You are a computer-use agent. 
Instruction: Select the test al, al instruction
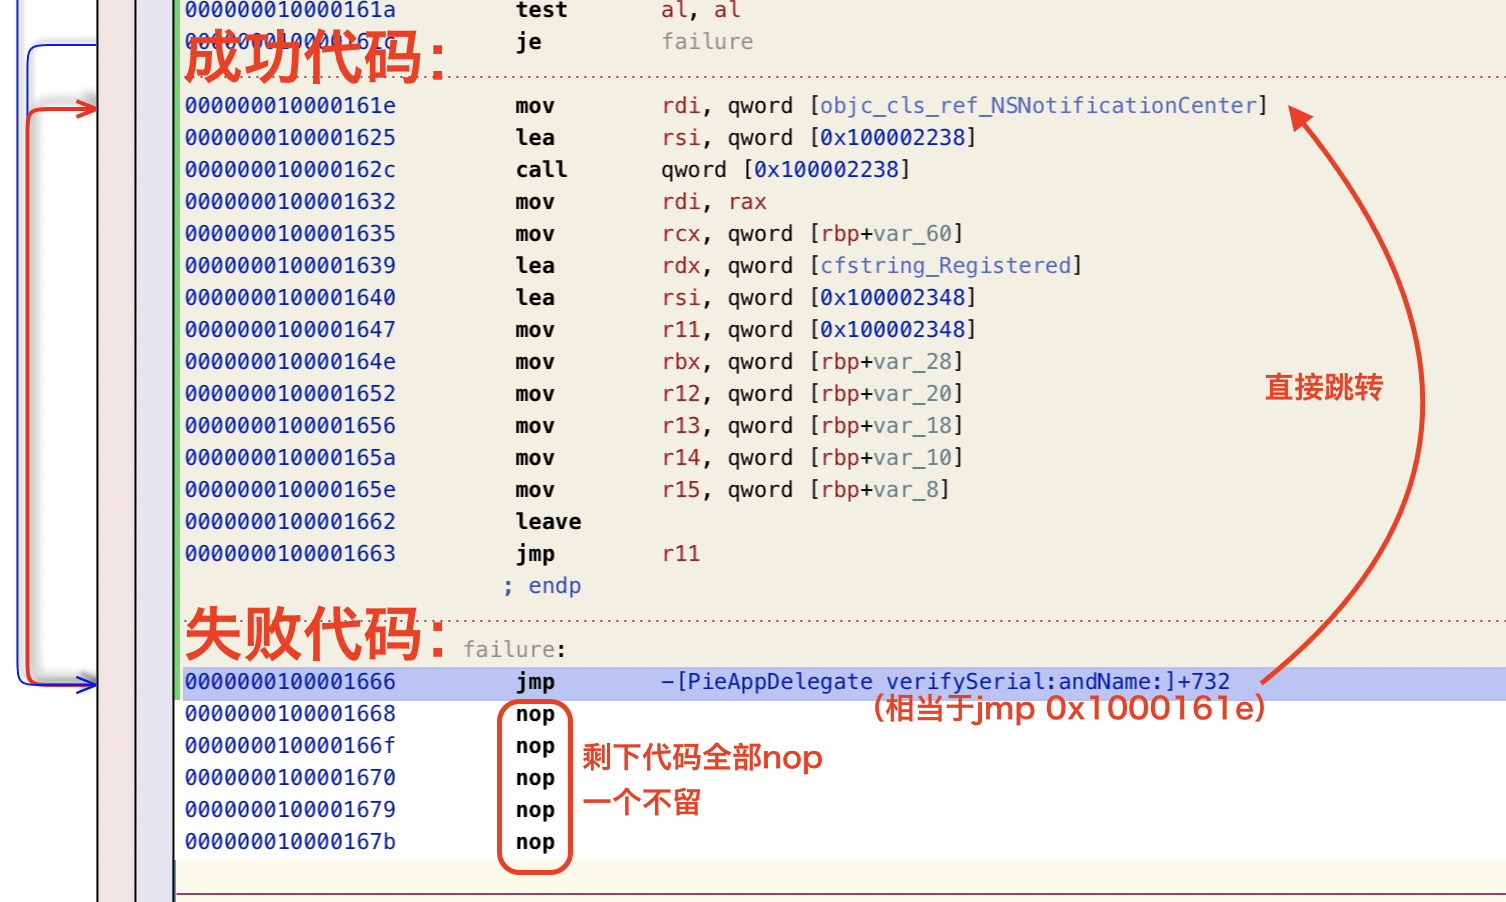point(628,11)
